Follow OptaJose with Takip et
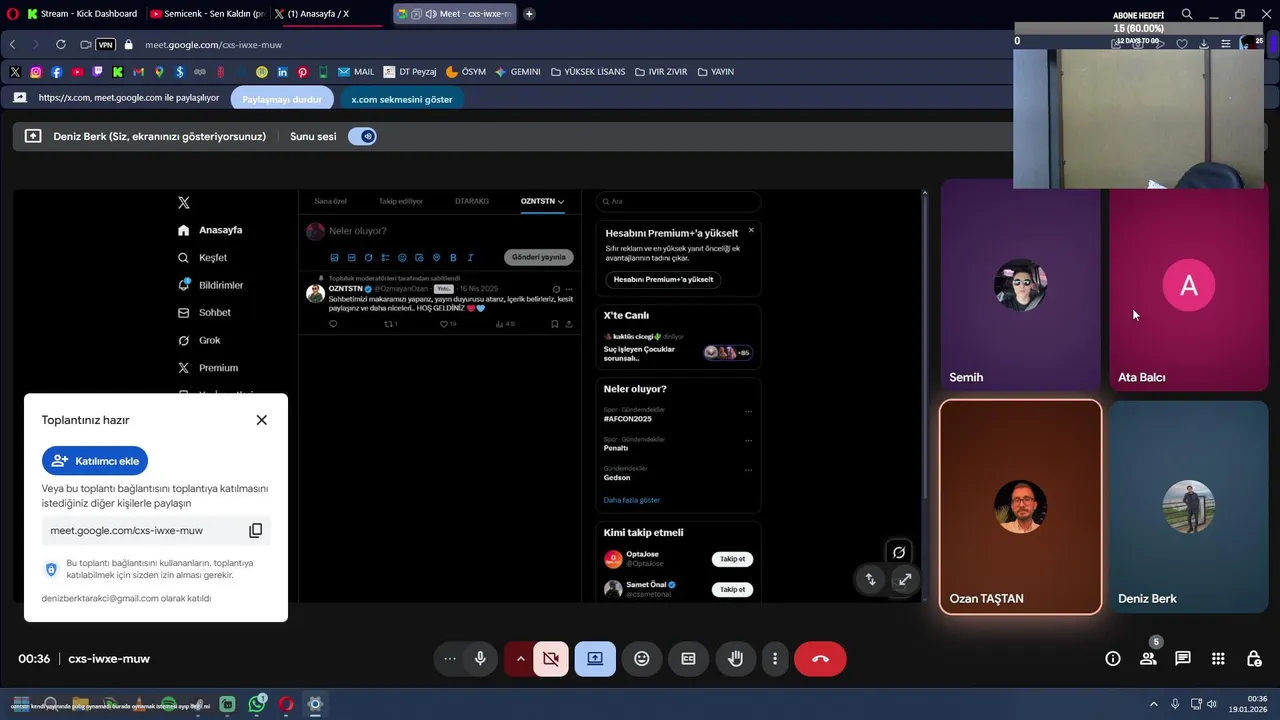Image resolution: width=1280 pixels, height=720 pixels. tap(733, 559)
